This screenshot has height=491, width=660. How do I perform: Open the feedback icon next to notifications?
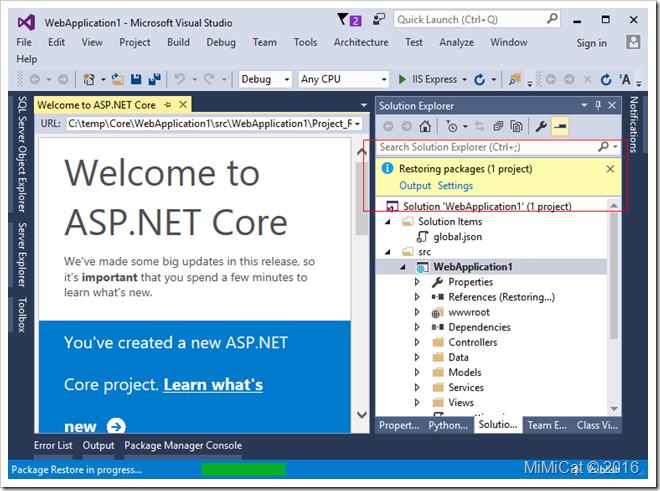[x=379, y=19]
